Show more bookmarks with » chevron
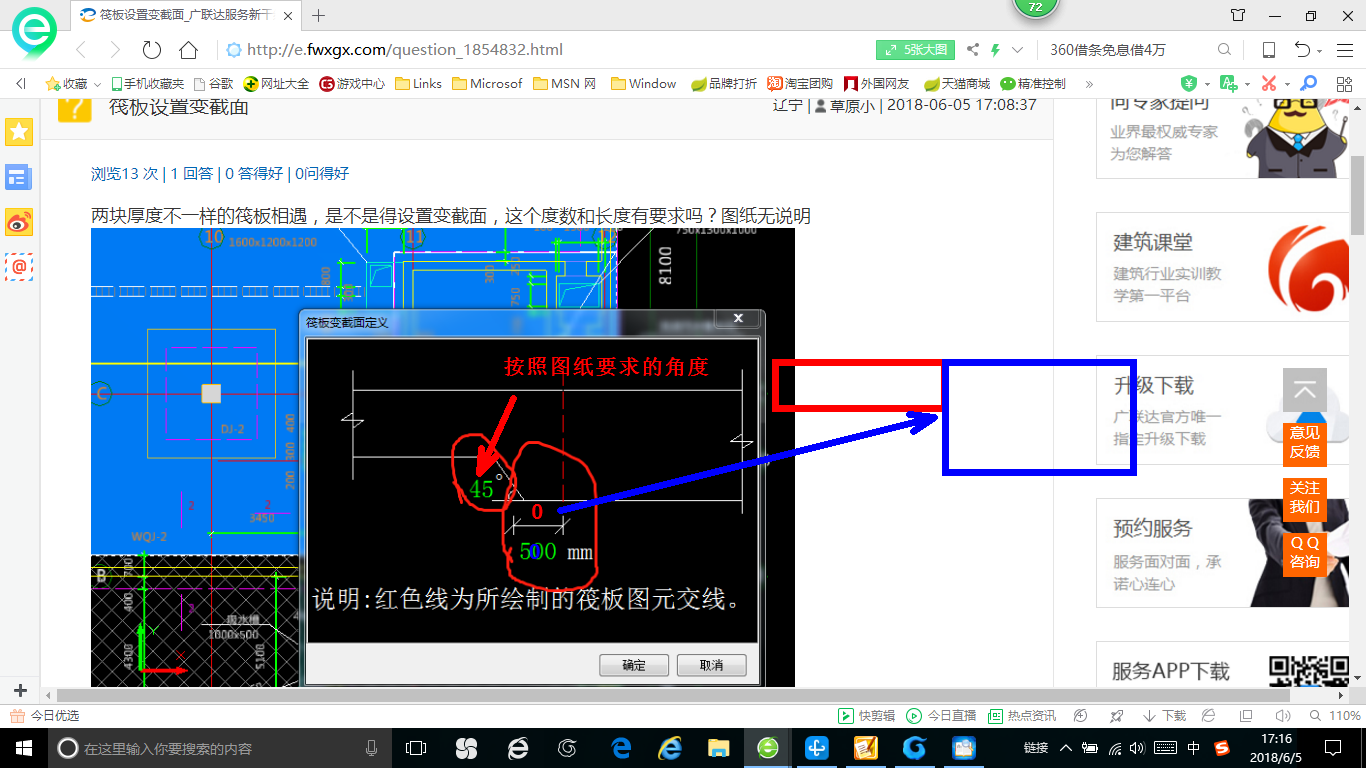1366x768 pixels. coord(1089,84)
